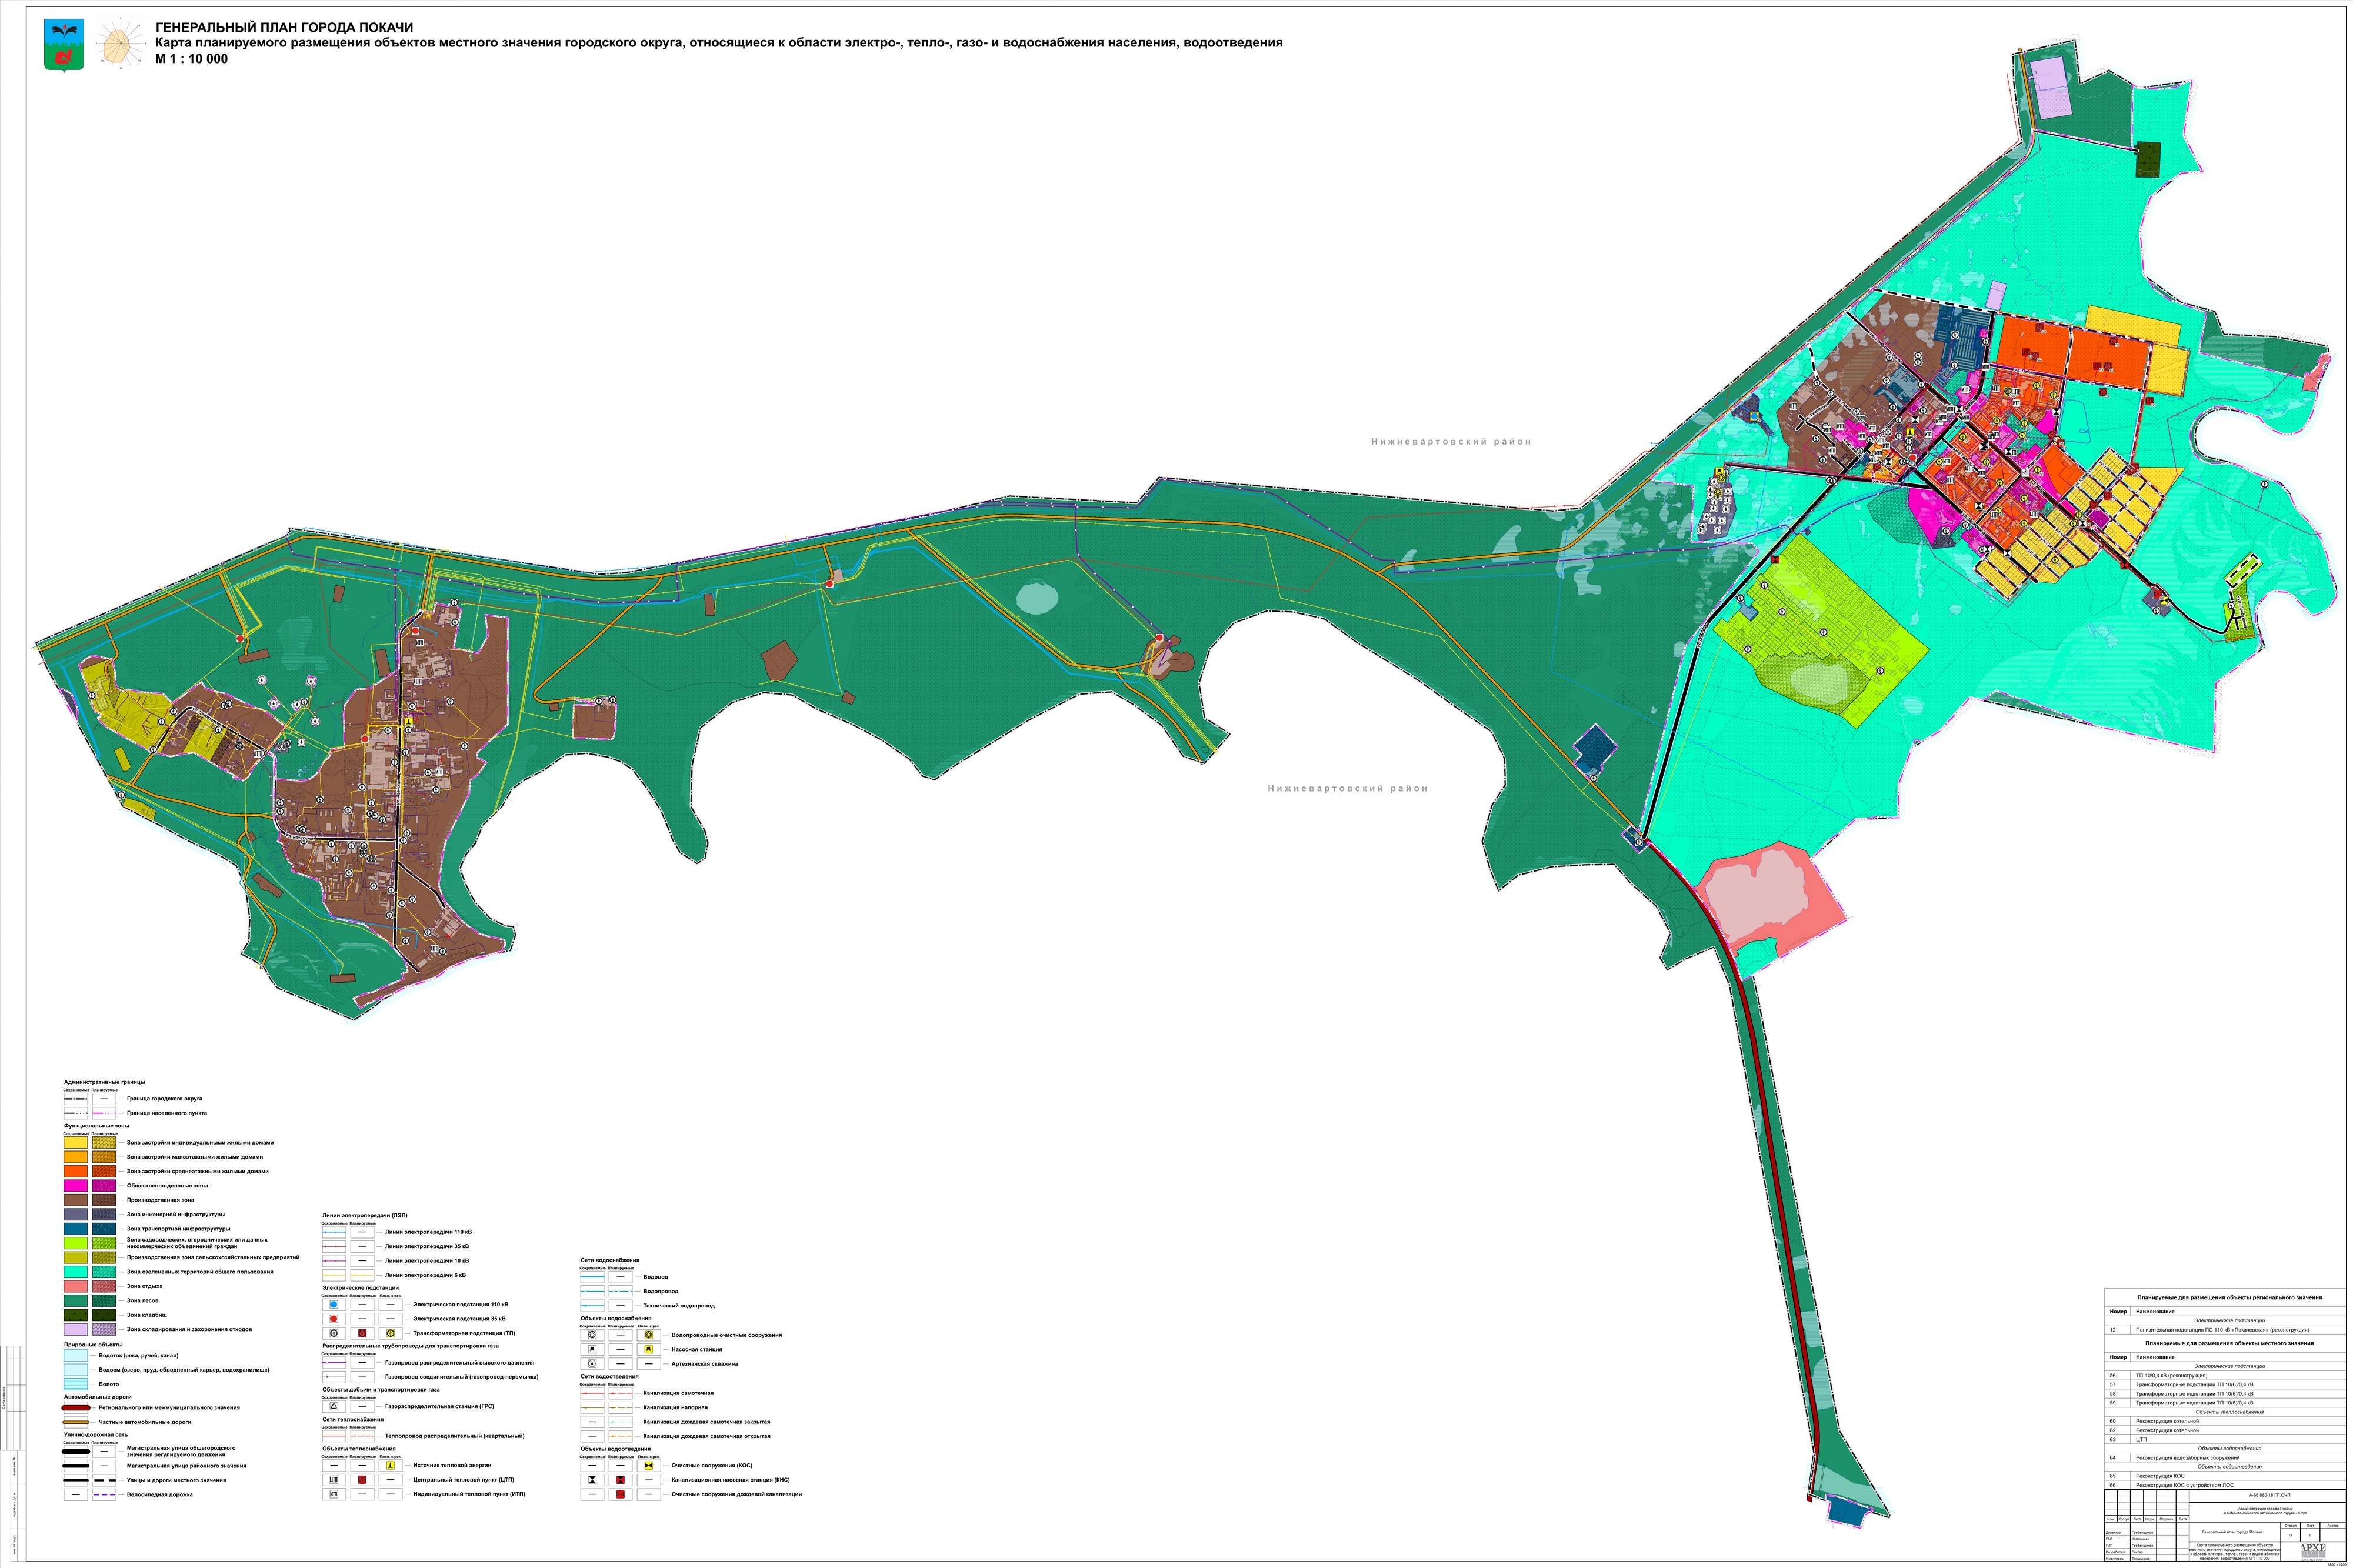Click the existing water treatment facilities legend icon
The width and height of the screenshot is (2353, 1568).
click(x=592, y=1335)
